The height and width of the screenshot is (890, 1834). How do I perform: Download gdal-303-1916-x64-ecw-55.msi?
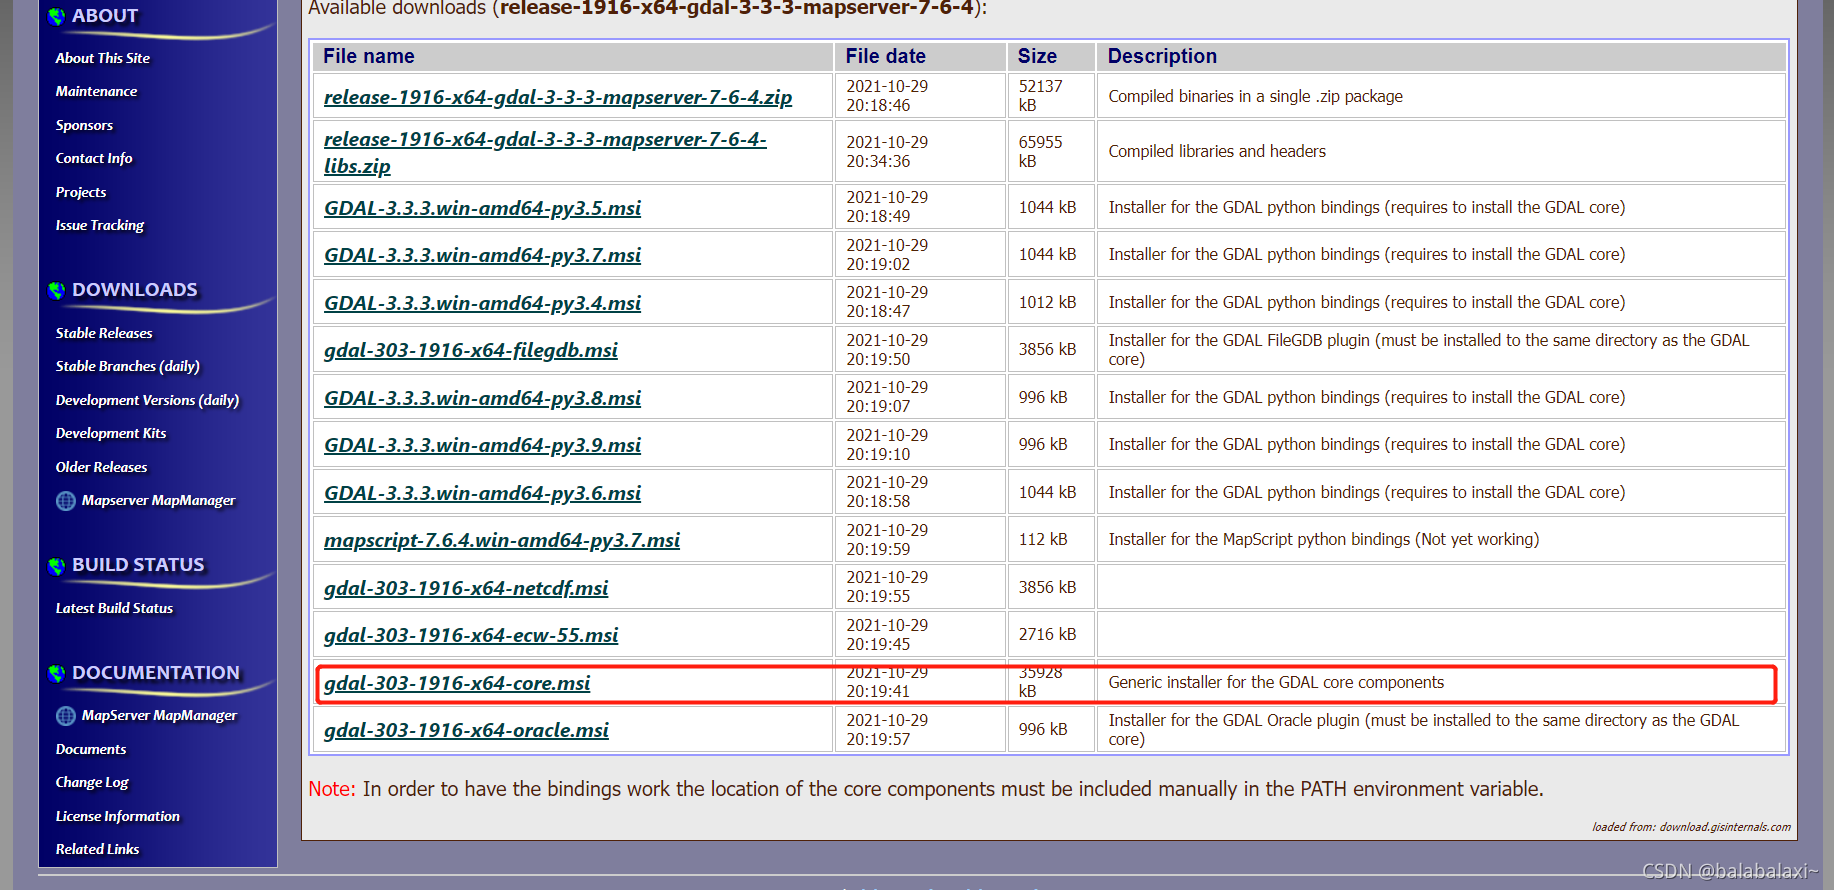[471, 635]
